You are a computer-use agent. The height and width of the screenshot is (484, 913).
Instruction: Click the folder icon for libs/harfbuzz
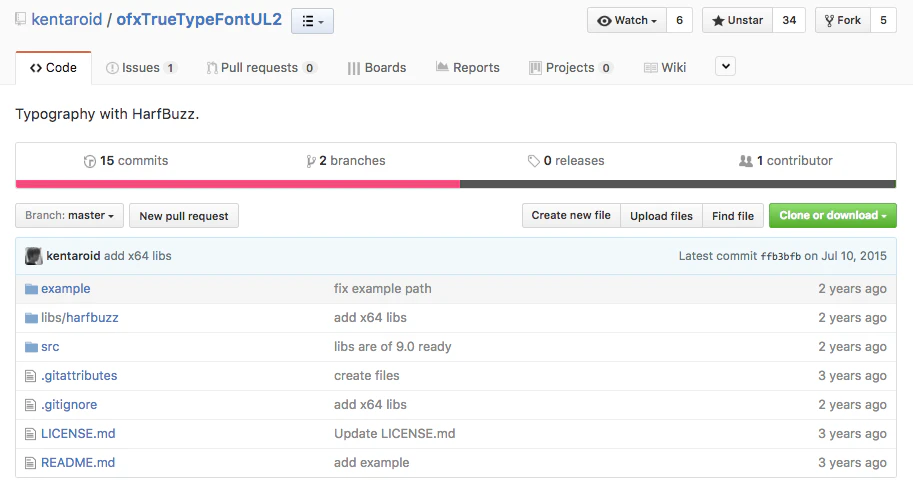[31, 318]
